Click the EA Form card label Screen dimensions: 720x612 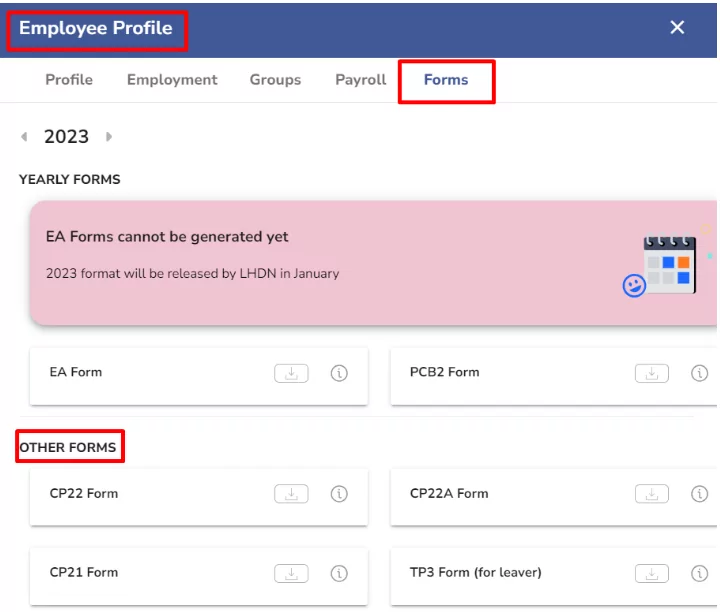76,372
